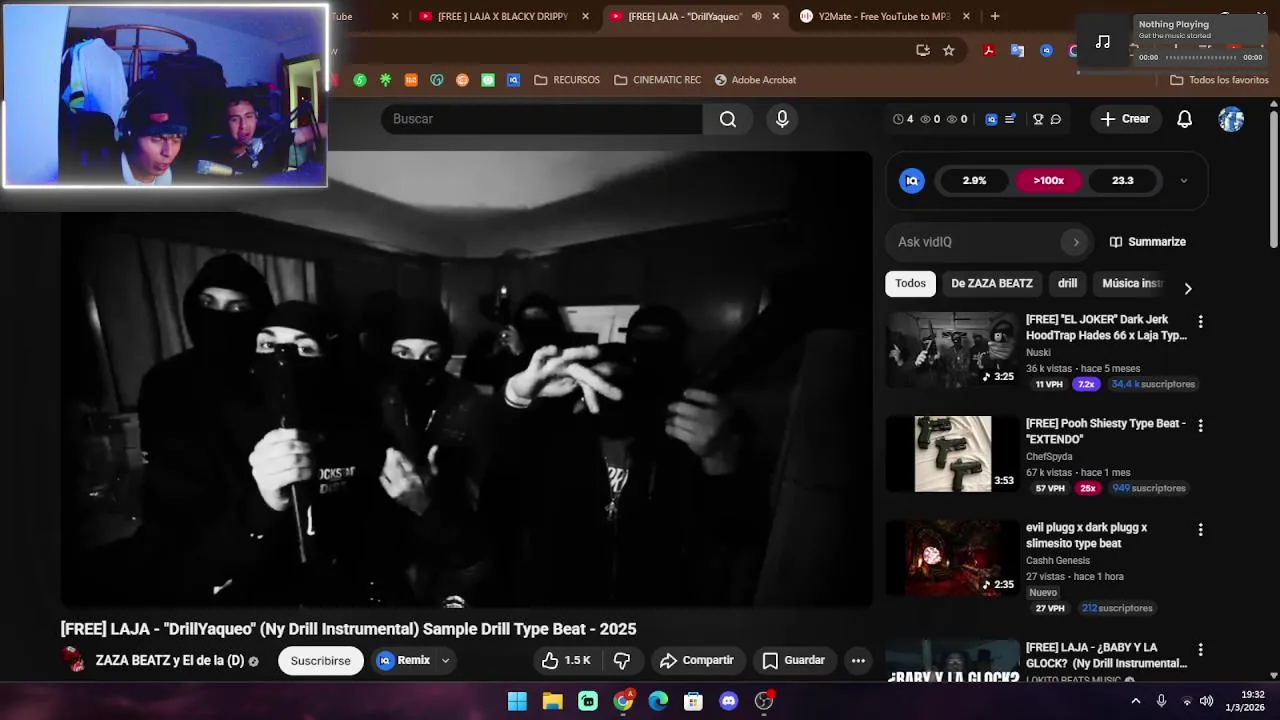Open Google Translate extension icon
Screen dimensions: 1280x720
pos(1017,50)
